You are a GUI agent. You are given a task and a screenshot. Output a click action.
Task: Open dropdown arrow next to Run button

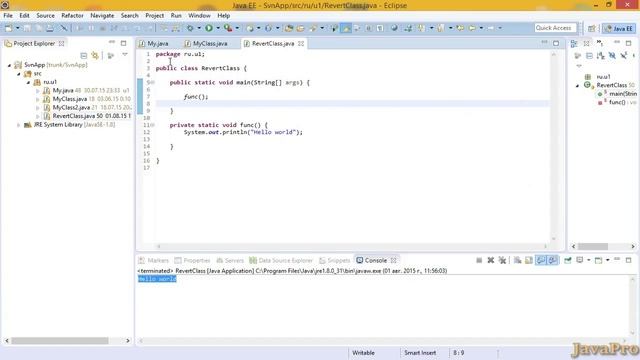(x=218, y=28)
